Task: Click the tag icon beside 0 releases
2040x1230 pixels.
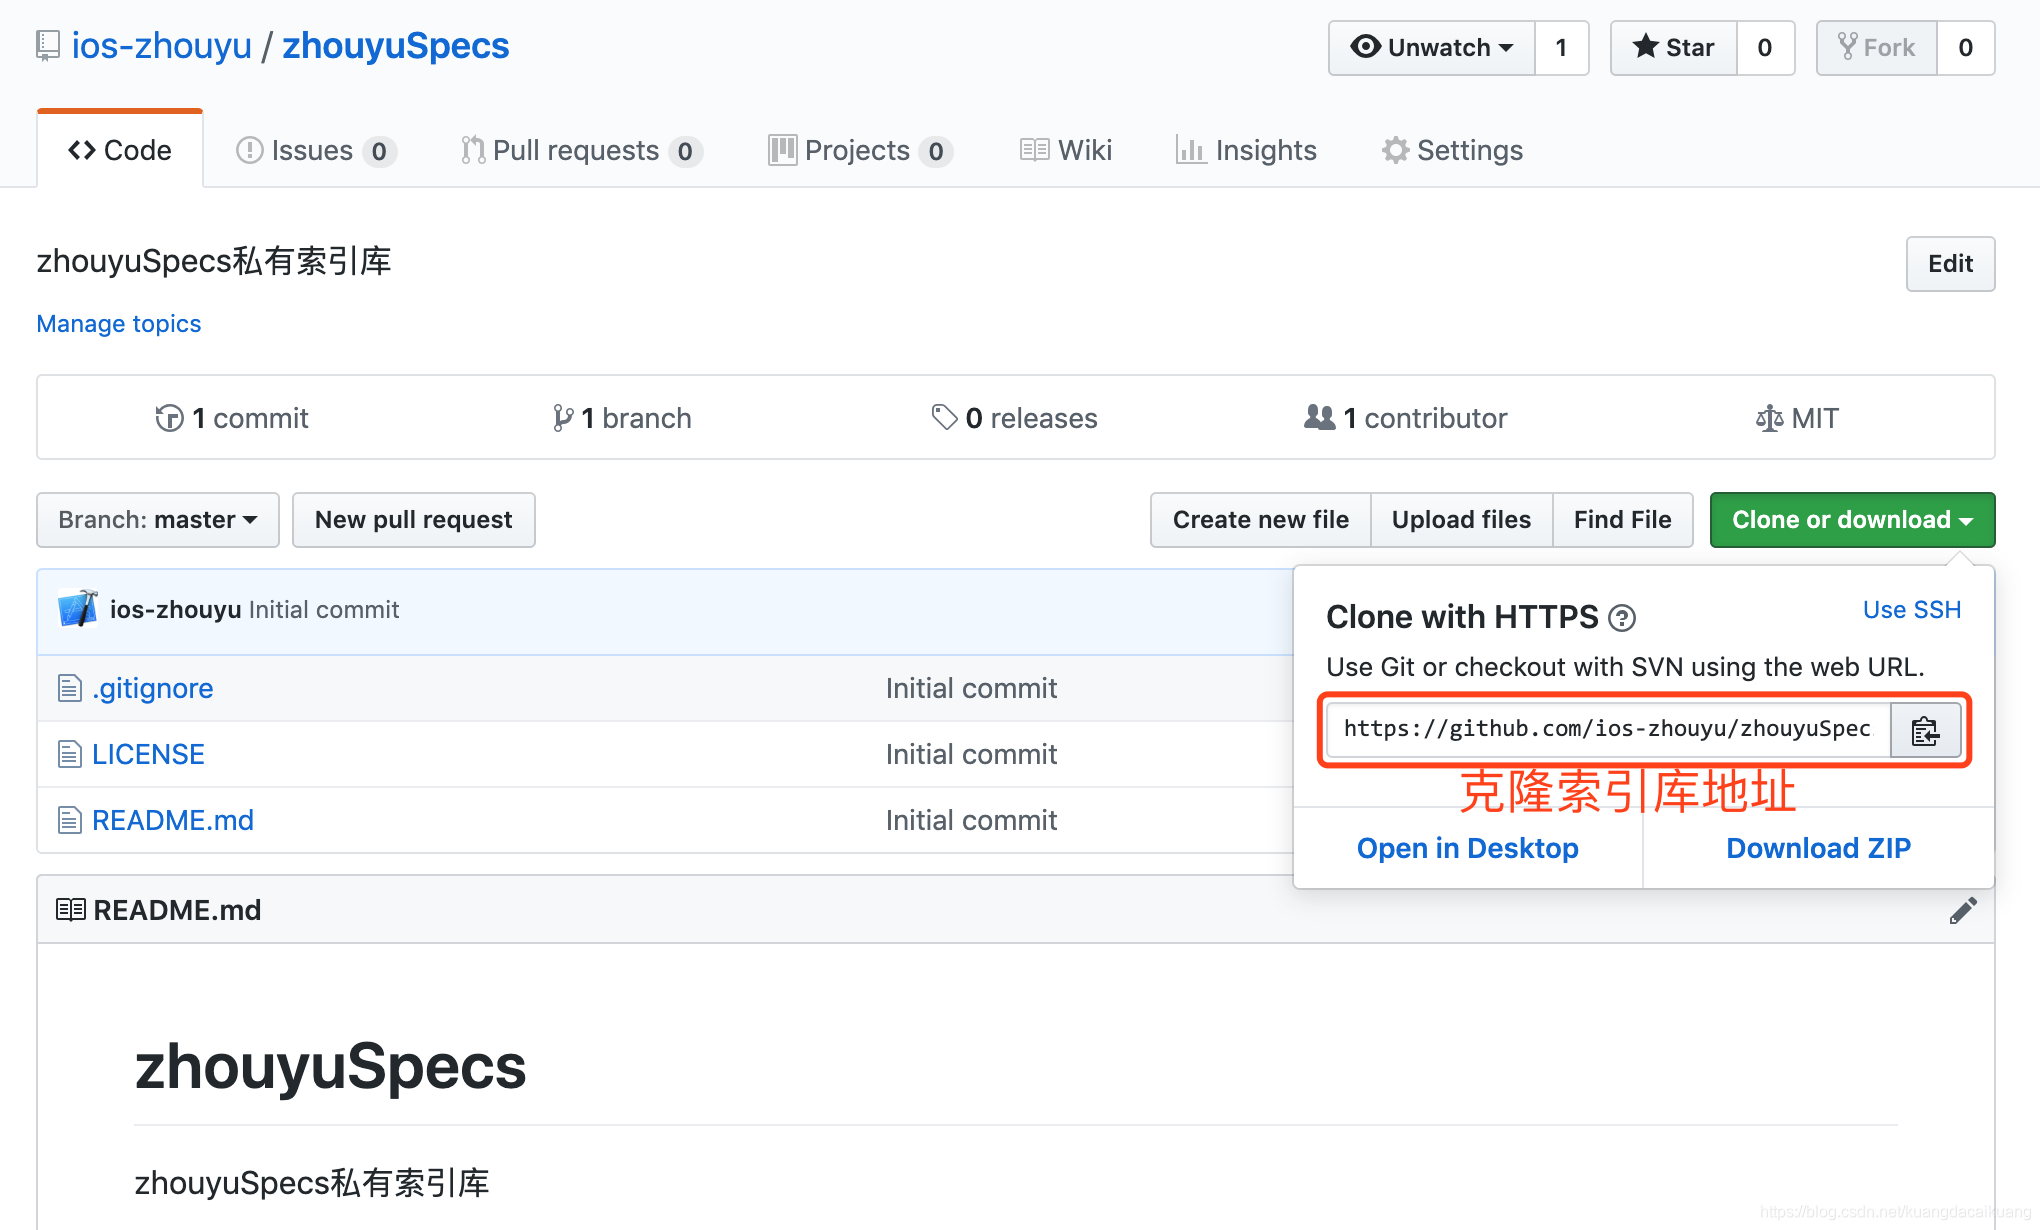Action: pyautogui.click(x=944, y=418)
